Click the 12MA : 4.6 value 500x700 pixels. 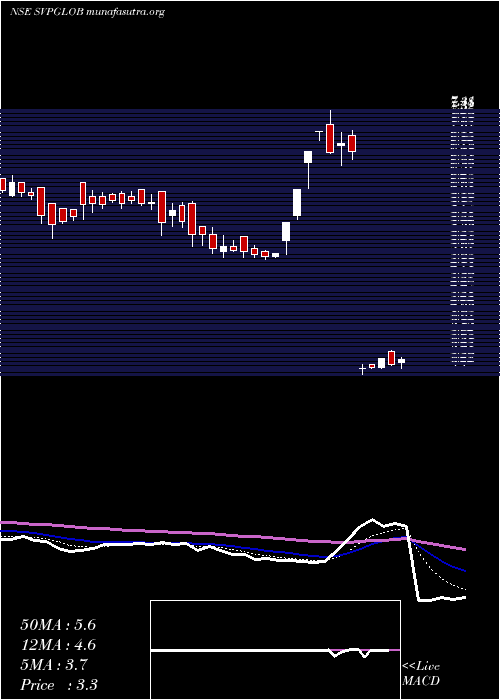click(x=58, y=645)
